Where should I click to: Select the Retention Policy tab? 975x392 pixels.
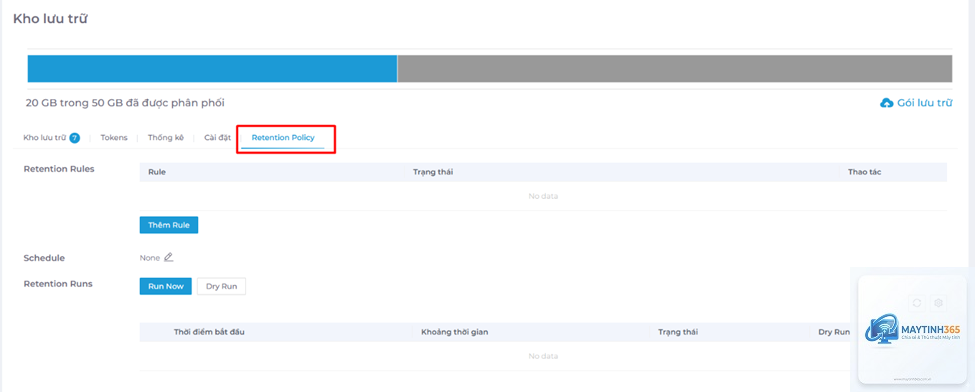click(283, 138)
